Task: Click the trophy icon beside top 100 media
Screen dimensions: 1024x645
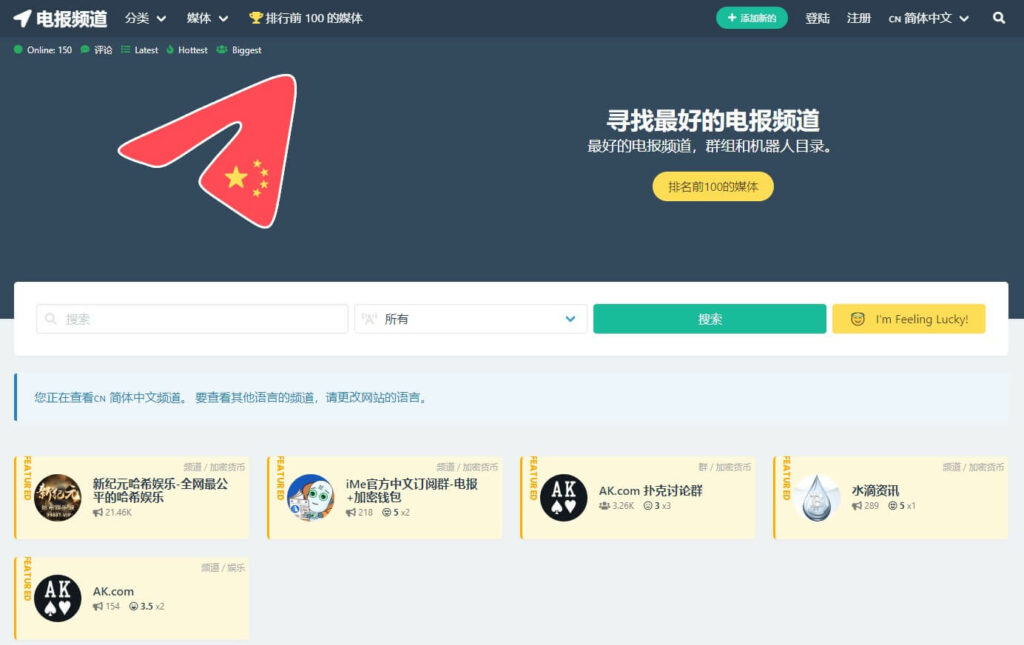Action: (255, 18)
